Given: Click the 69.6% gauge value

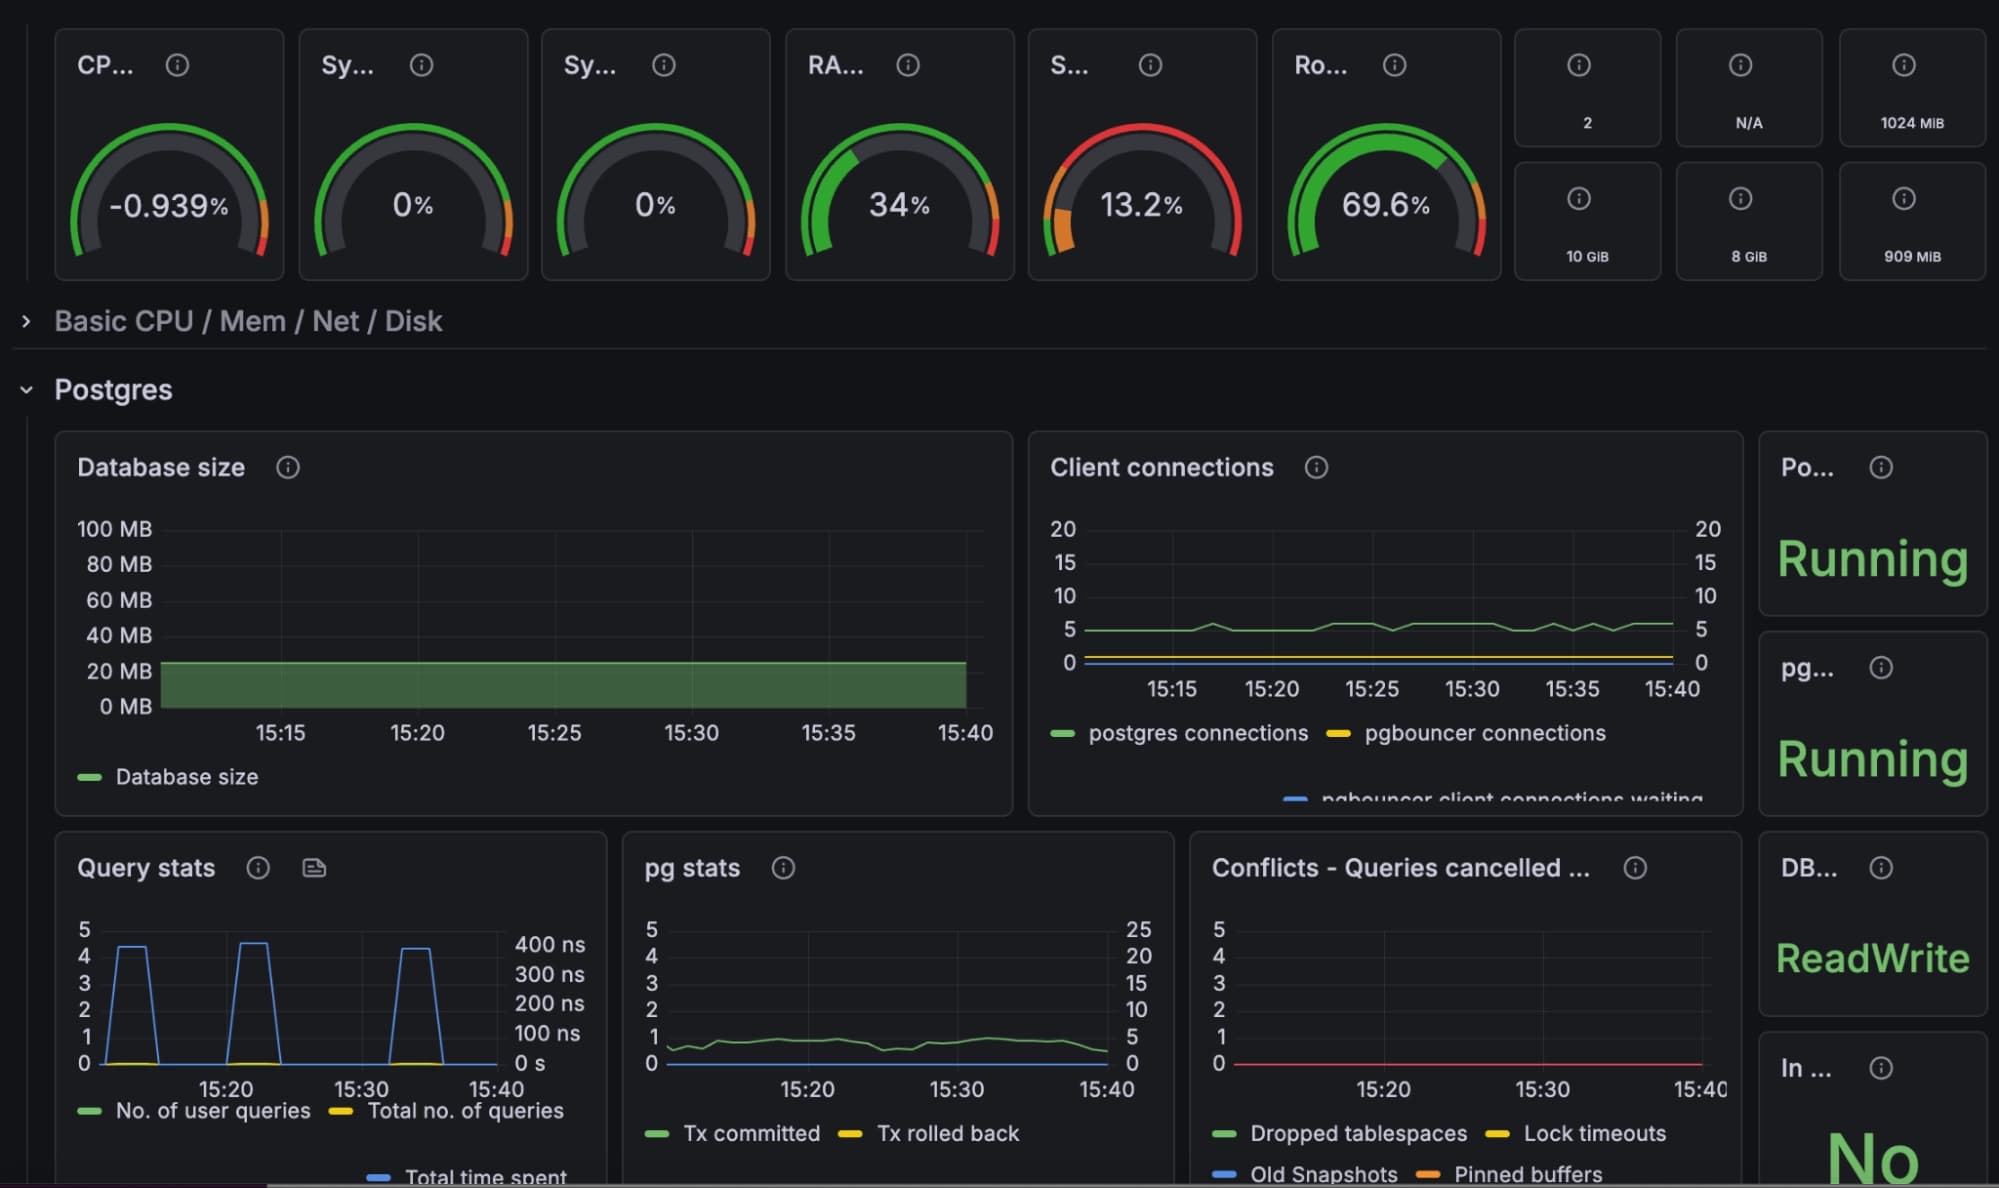Looking at the screenshot, I should [1386, 205].
